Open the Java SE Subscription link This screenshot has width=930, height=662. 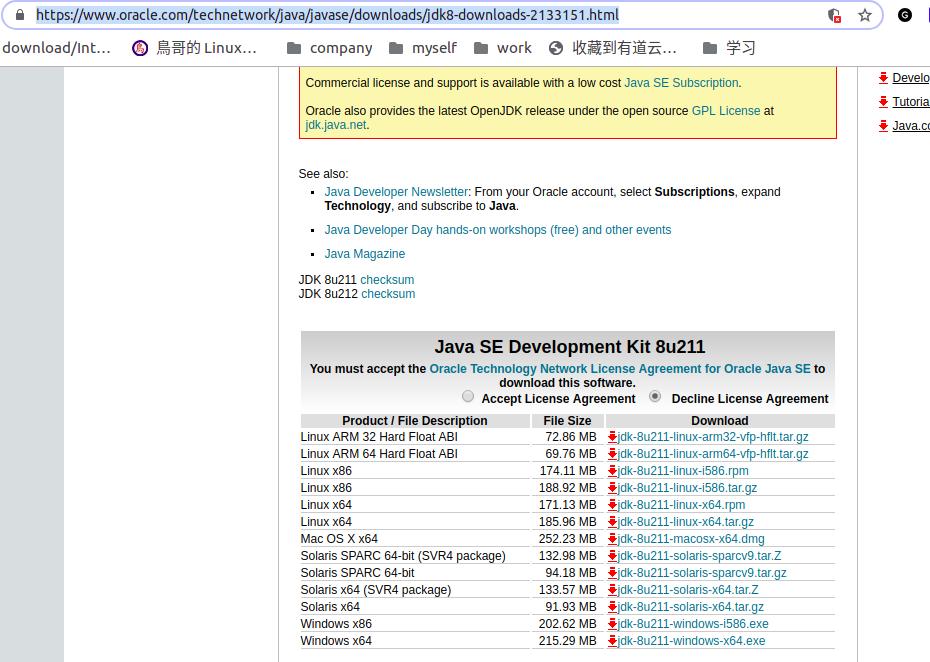tap(681, 83)
